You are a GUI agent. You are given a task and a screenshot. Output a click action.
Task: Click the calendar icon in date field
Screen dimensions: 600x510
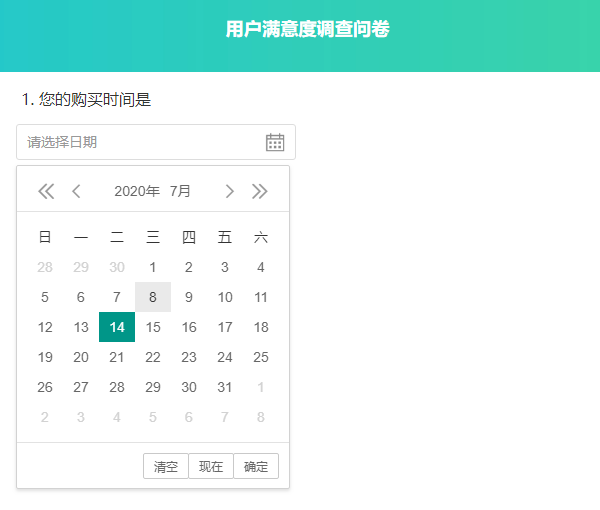coord(275,142)
